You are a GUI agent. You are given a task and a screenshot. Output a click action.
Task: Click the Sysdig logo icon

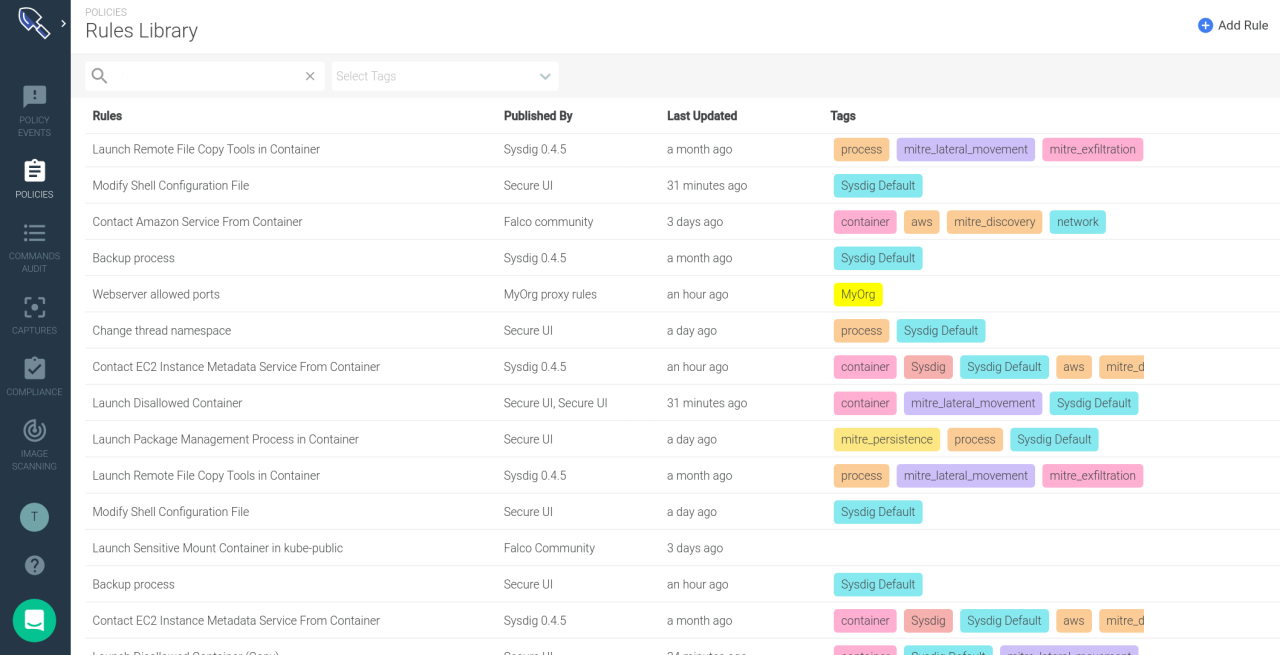(33, 23)
